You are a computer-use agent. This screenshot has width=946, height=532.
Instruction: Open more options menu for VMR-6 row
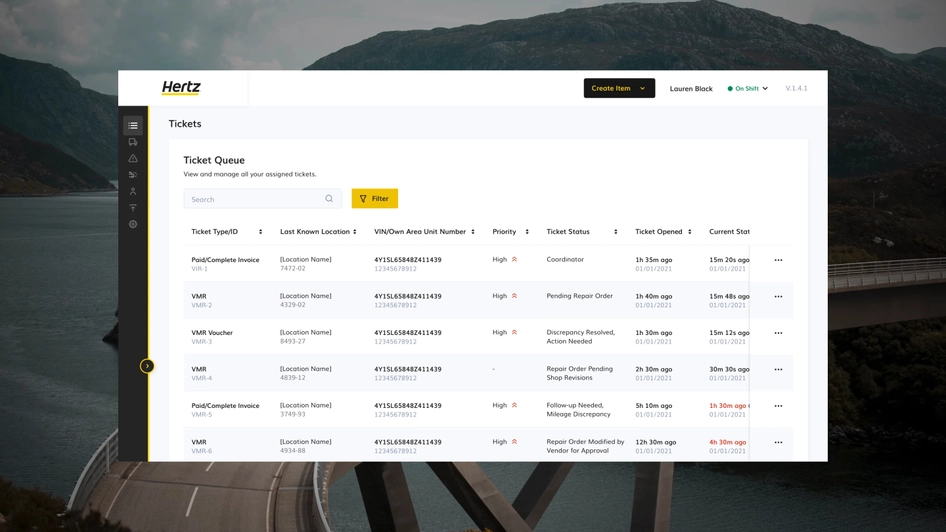pyautogui.click(x=778, y=442)
